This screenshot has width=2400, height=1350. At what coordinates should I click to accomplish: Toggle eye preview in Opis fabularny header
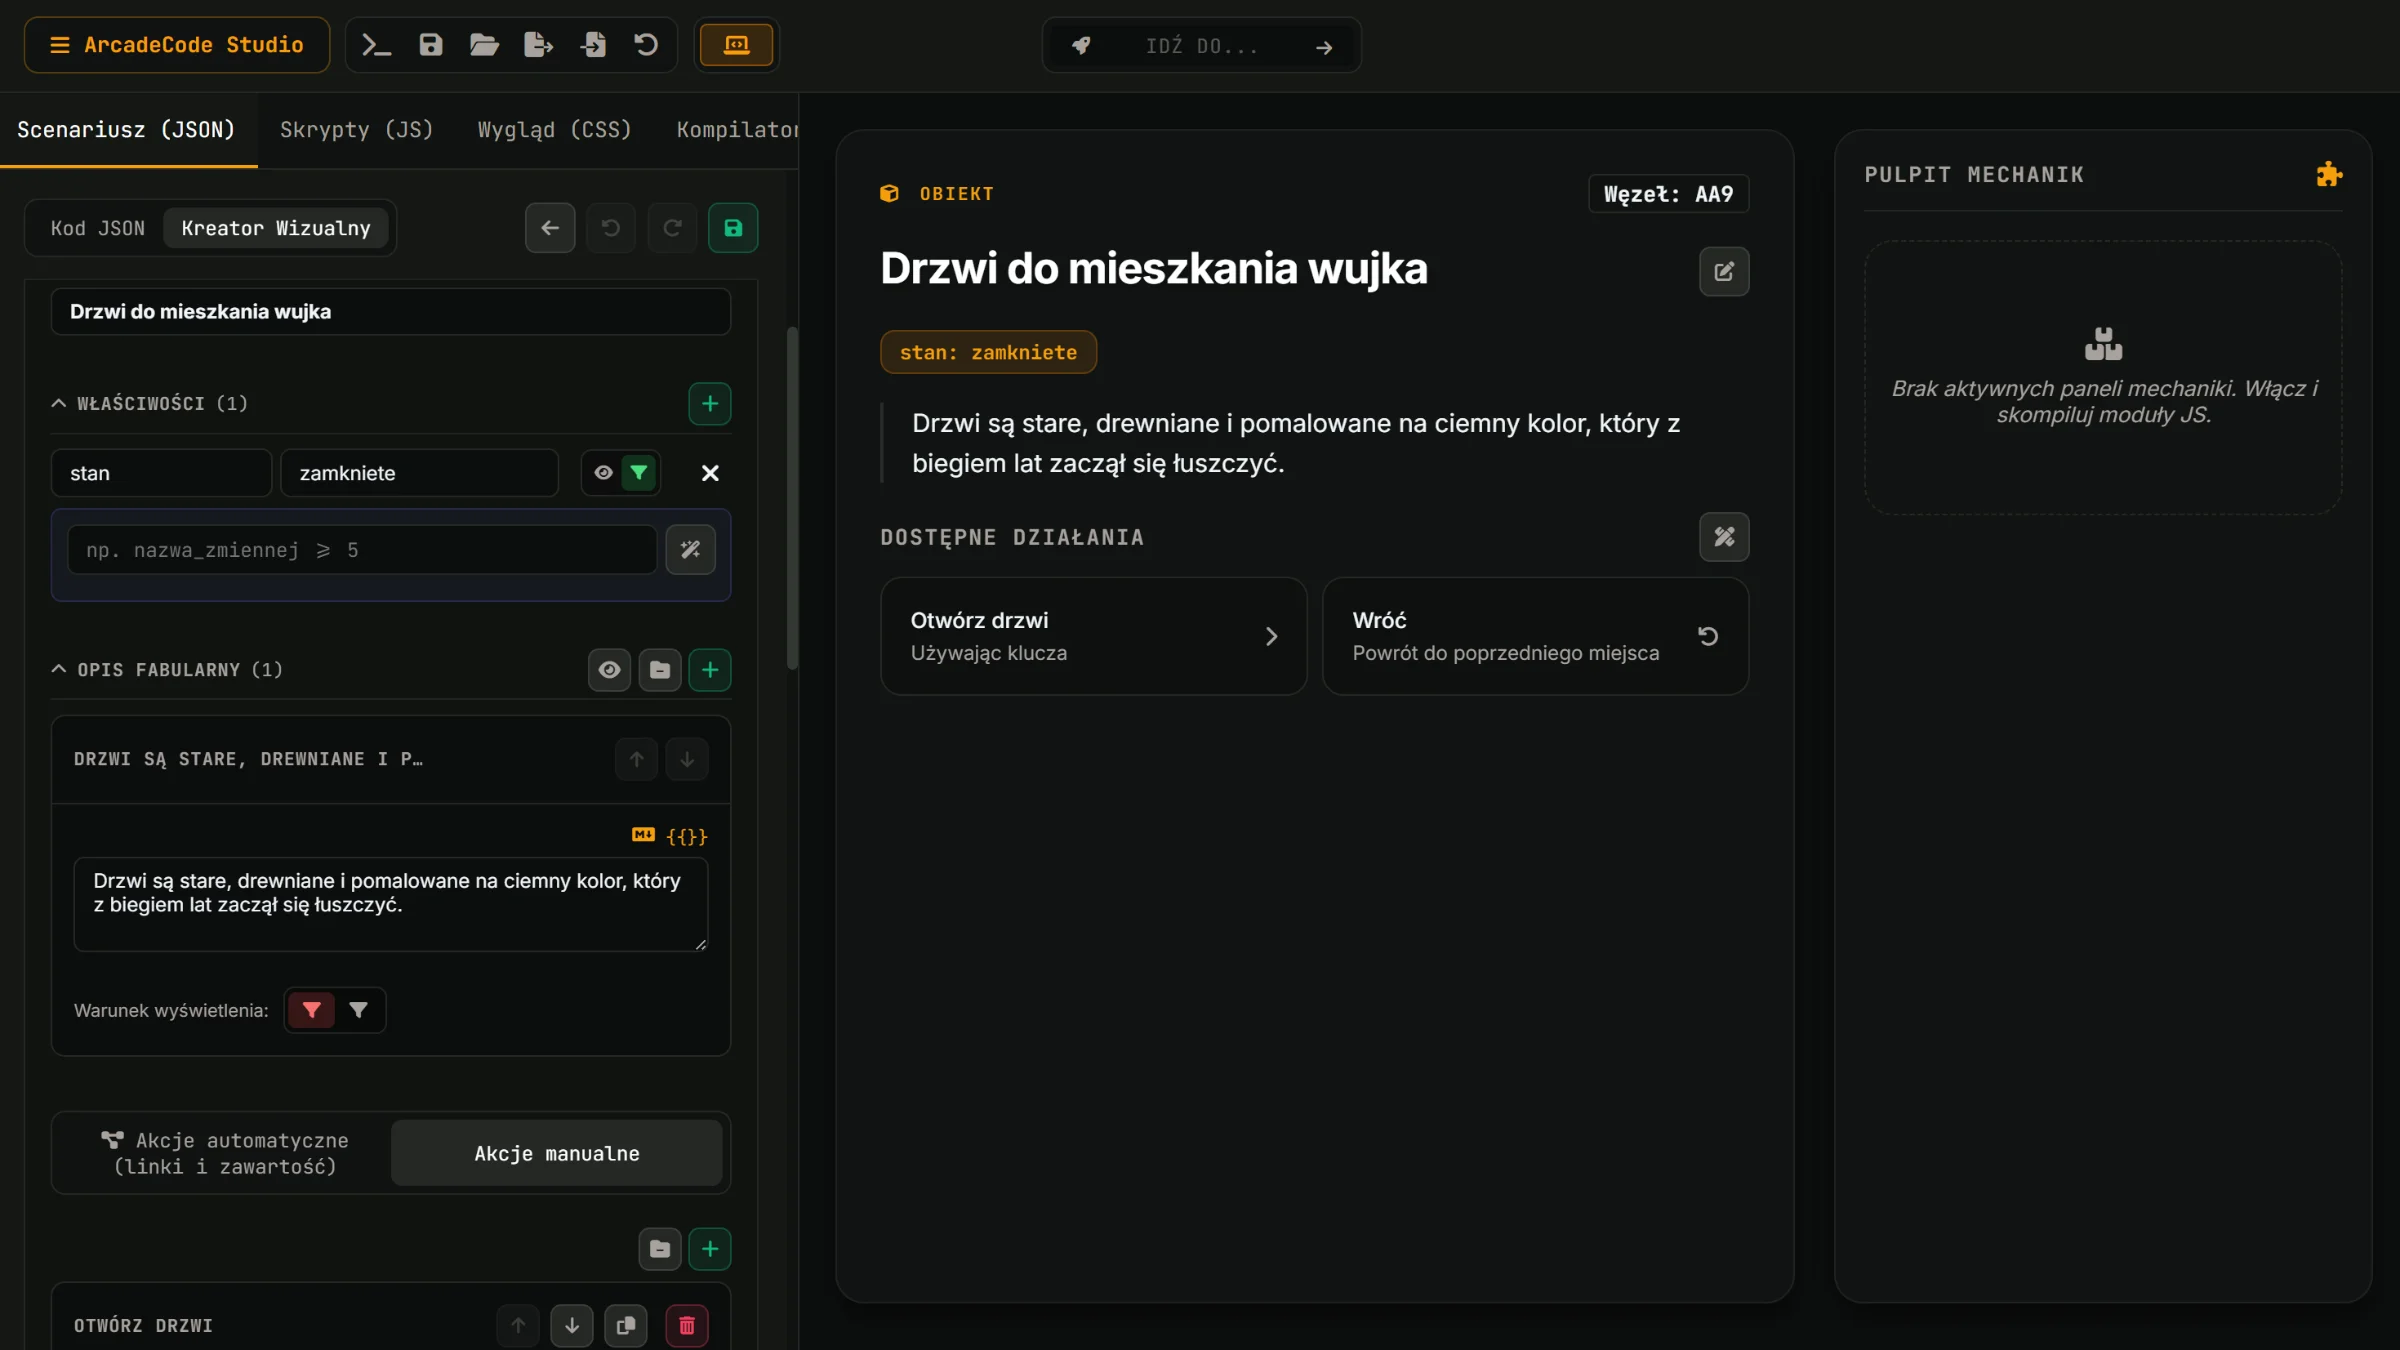(x=609, y=670)
